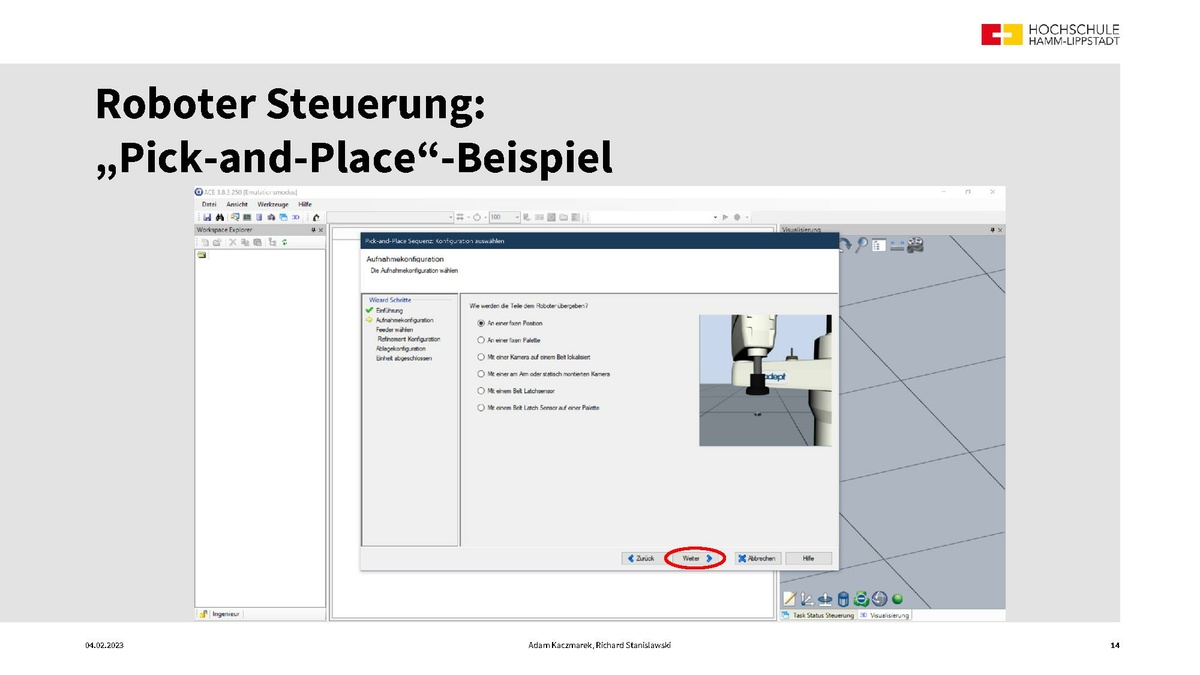Click the save icon in the toolbar
This screenshot has width=1200, height=675.
tap(207, 216)
